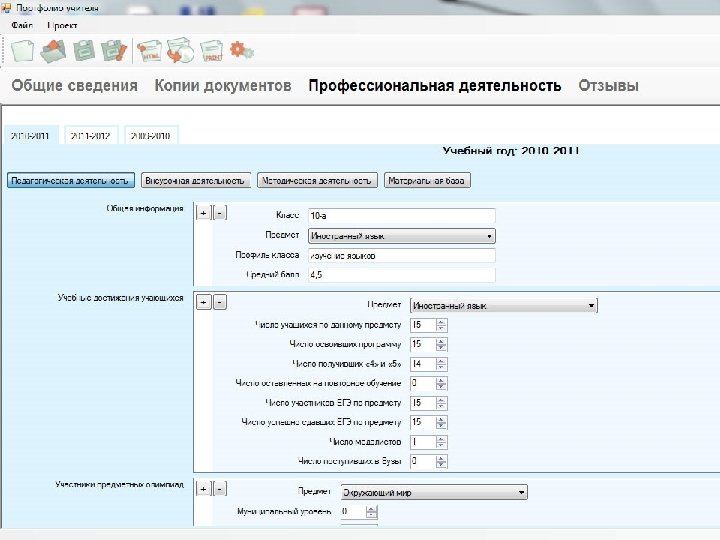Remove an entry with minus in Общая информация
720x540 pixels.
tap(220, 213)
